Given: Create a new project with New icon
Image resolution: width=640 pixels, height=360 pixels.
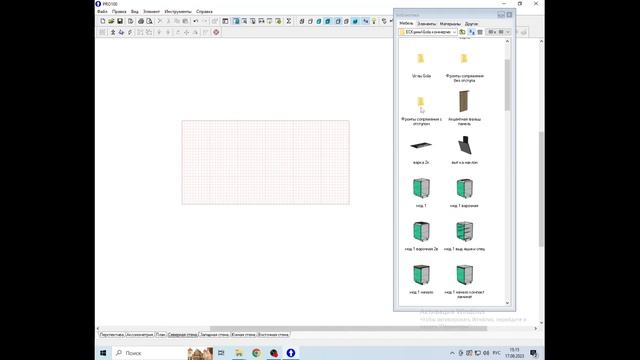Looking at the screenshot, I should pos(102,21).
